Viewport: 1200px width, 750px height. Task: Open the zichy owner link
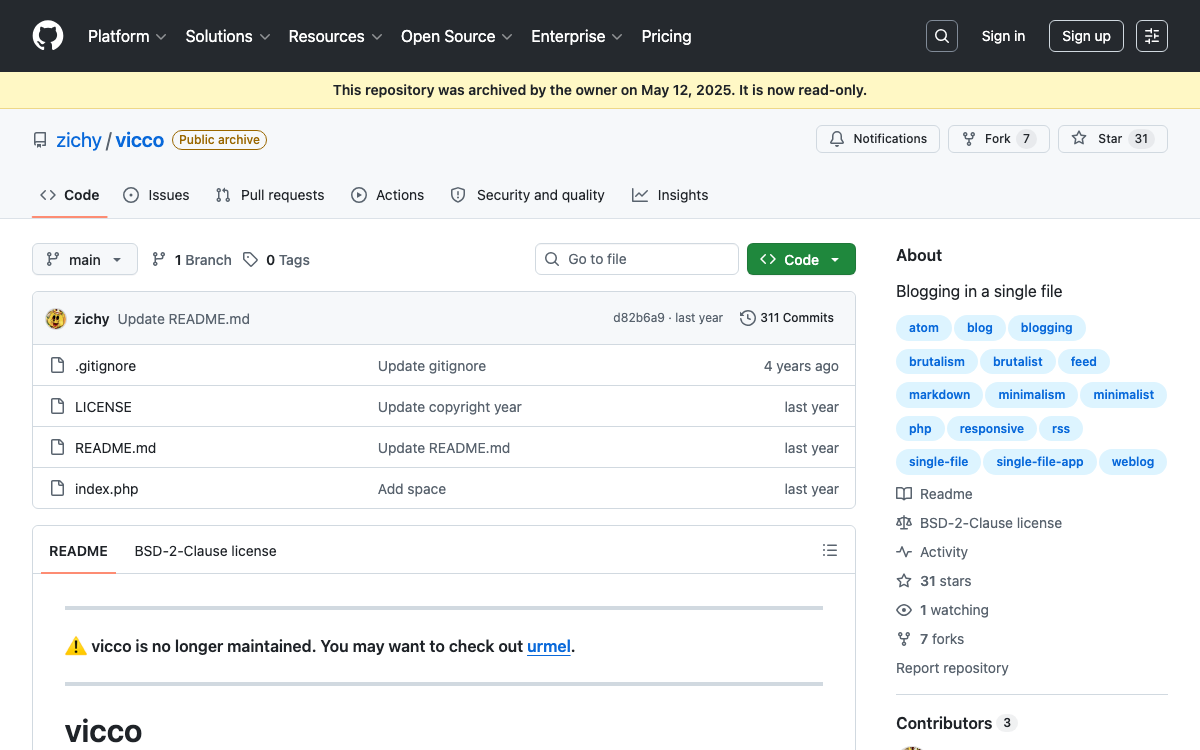(x=79, y=140)
